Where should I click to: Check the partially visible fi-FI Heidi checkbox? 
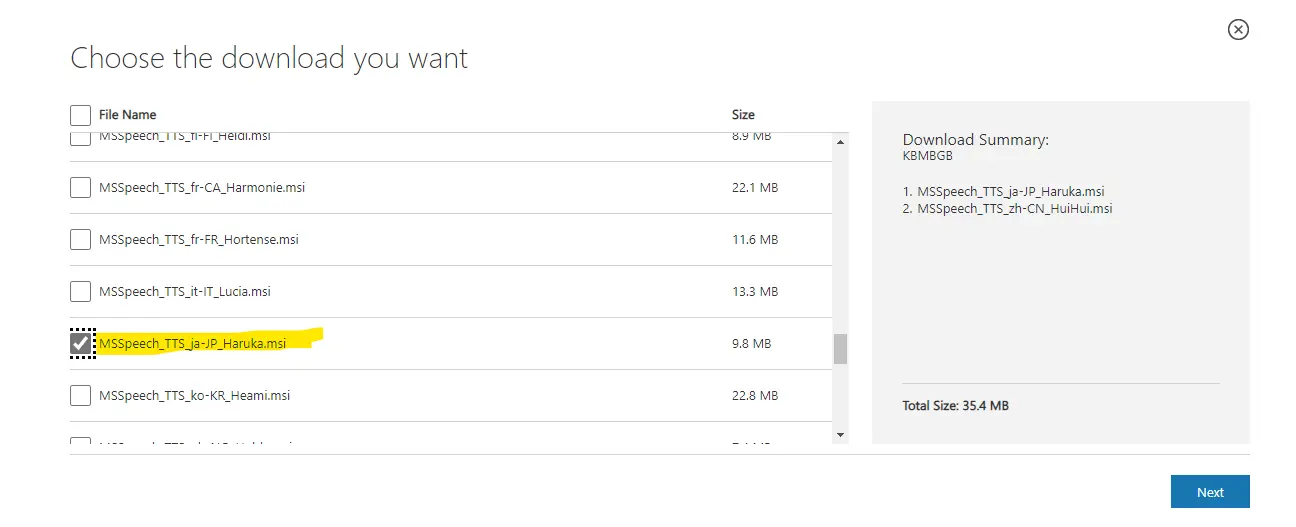[x=81, y=138]
